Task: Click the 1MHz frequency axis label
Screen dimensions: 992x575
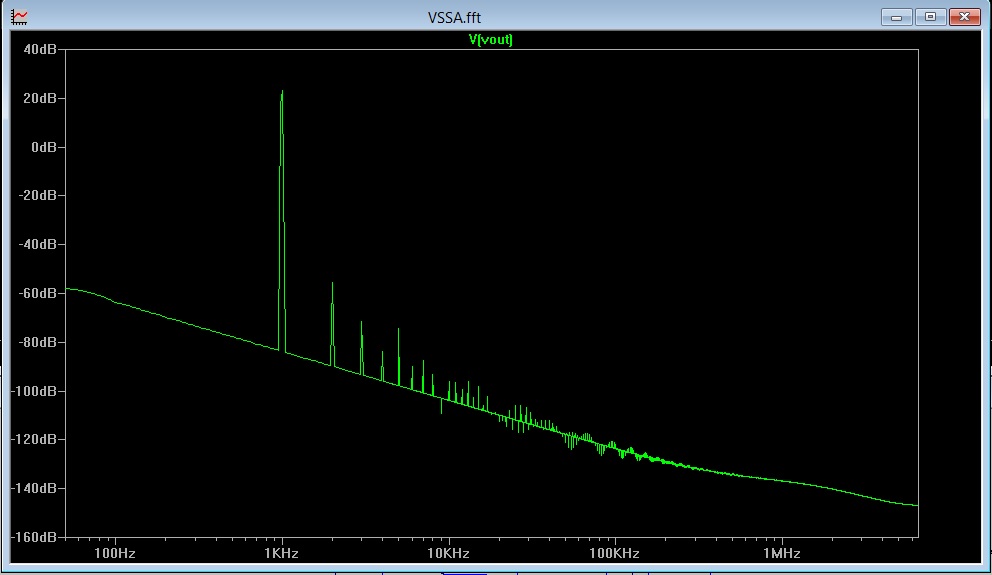Action: 782,553
